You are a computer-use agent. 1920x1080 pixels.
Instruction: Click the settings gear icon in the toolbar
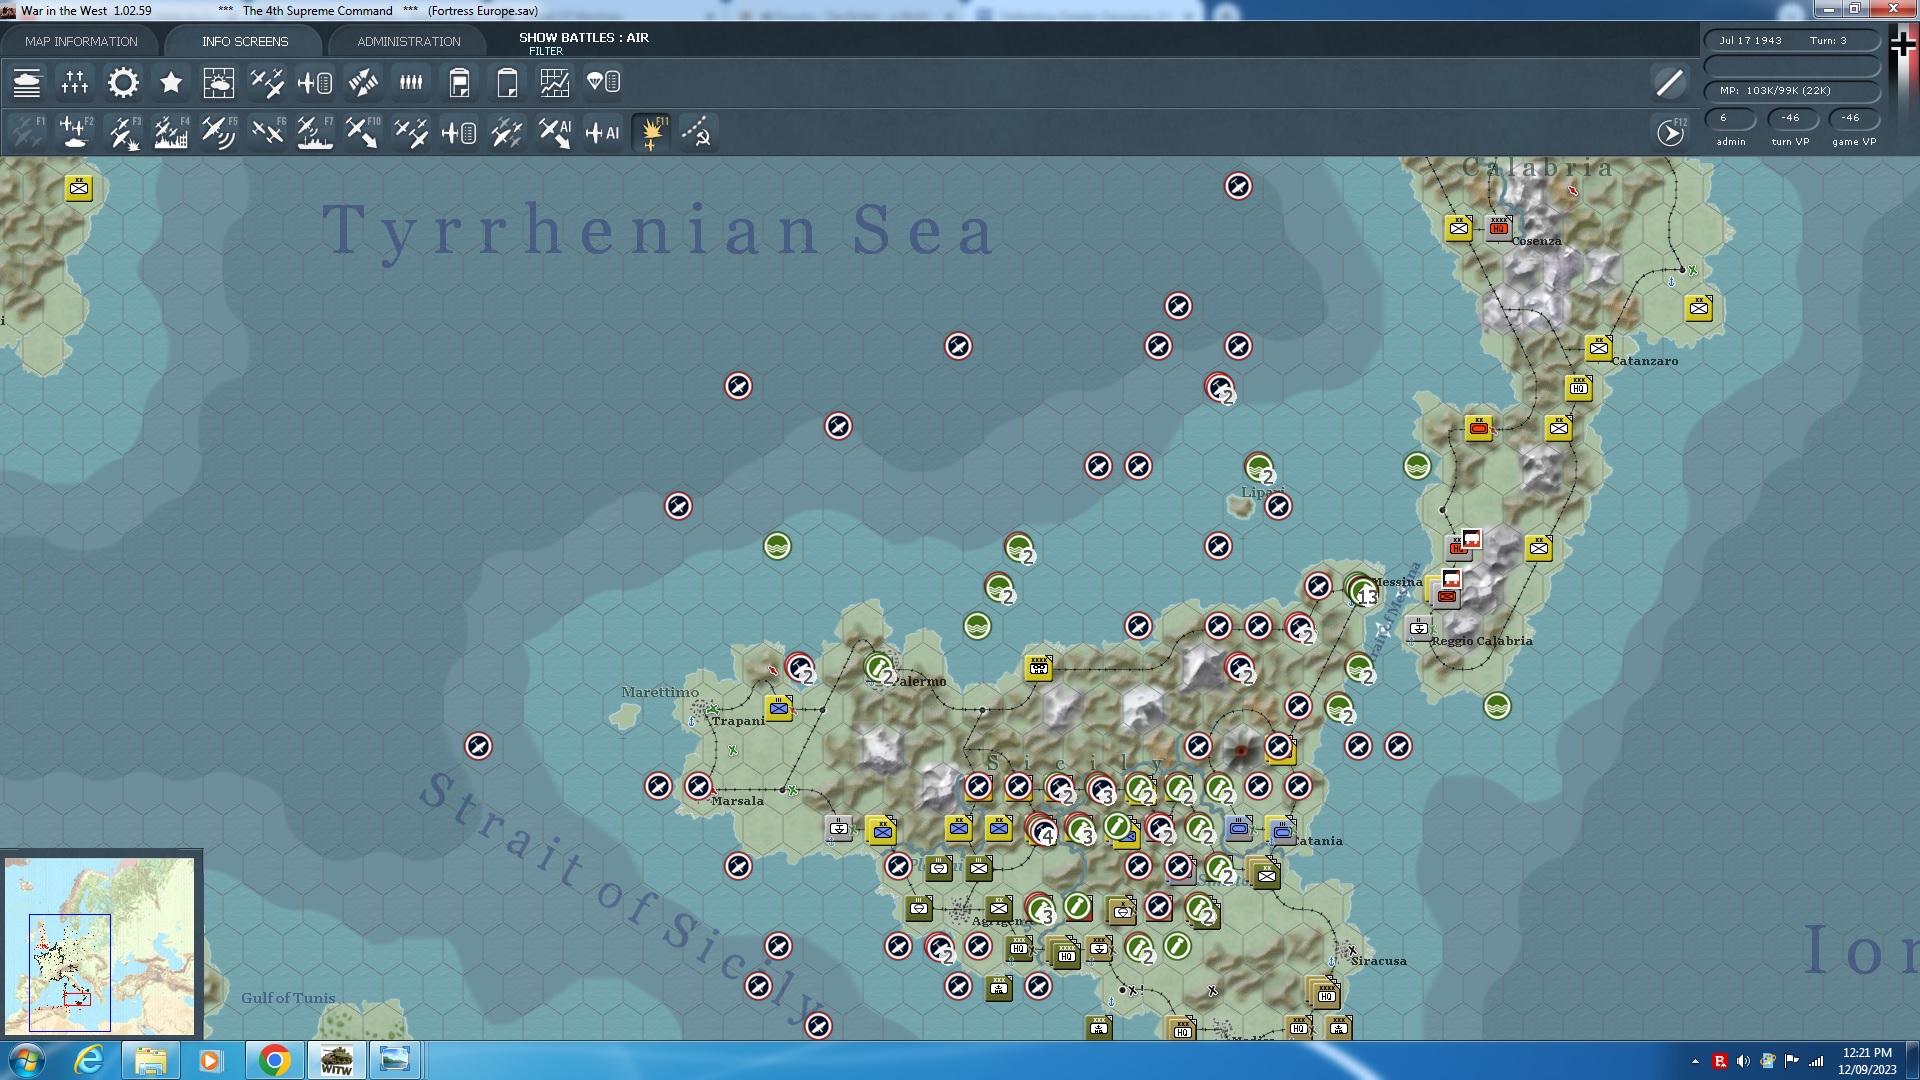pyautogui.click(x=122, y=82)
